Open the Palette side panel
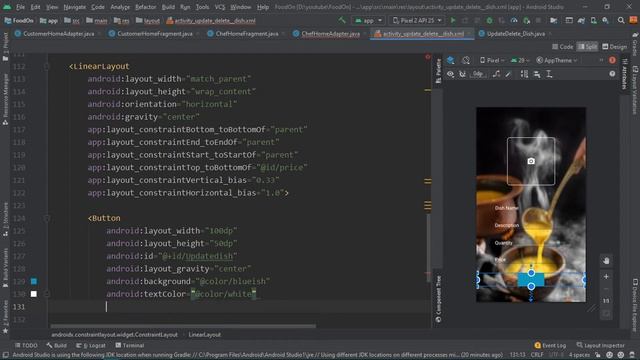The width and height of the screenshot is (640, 360). coord(438,71)
